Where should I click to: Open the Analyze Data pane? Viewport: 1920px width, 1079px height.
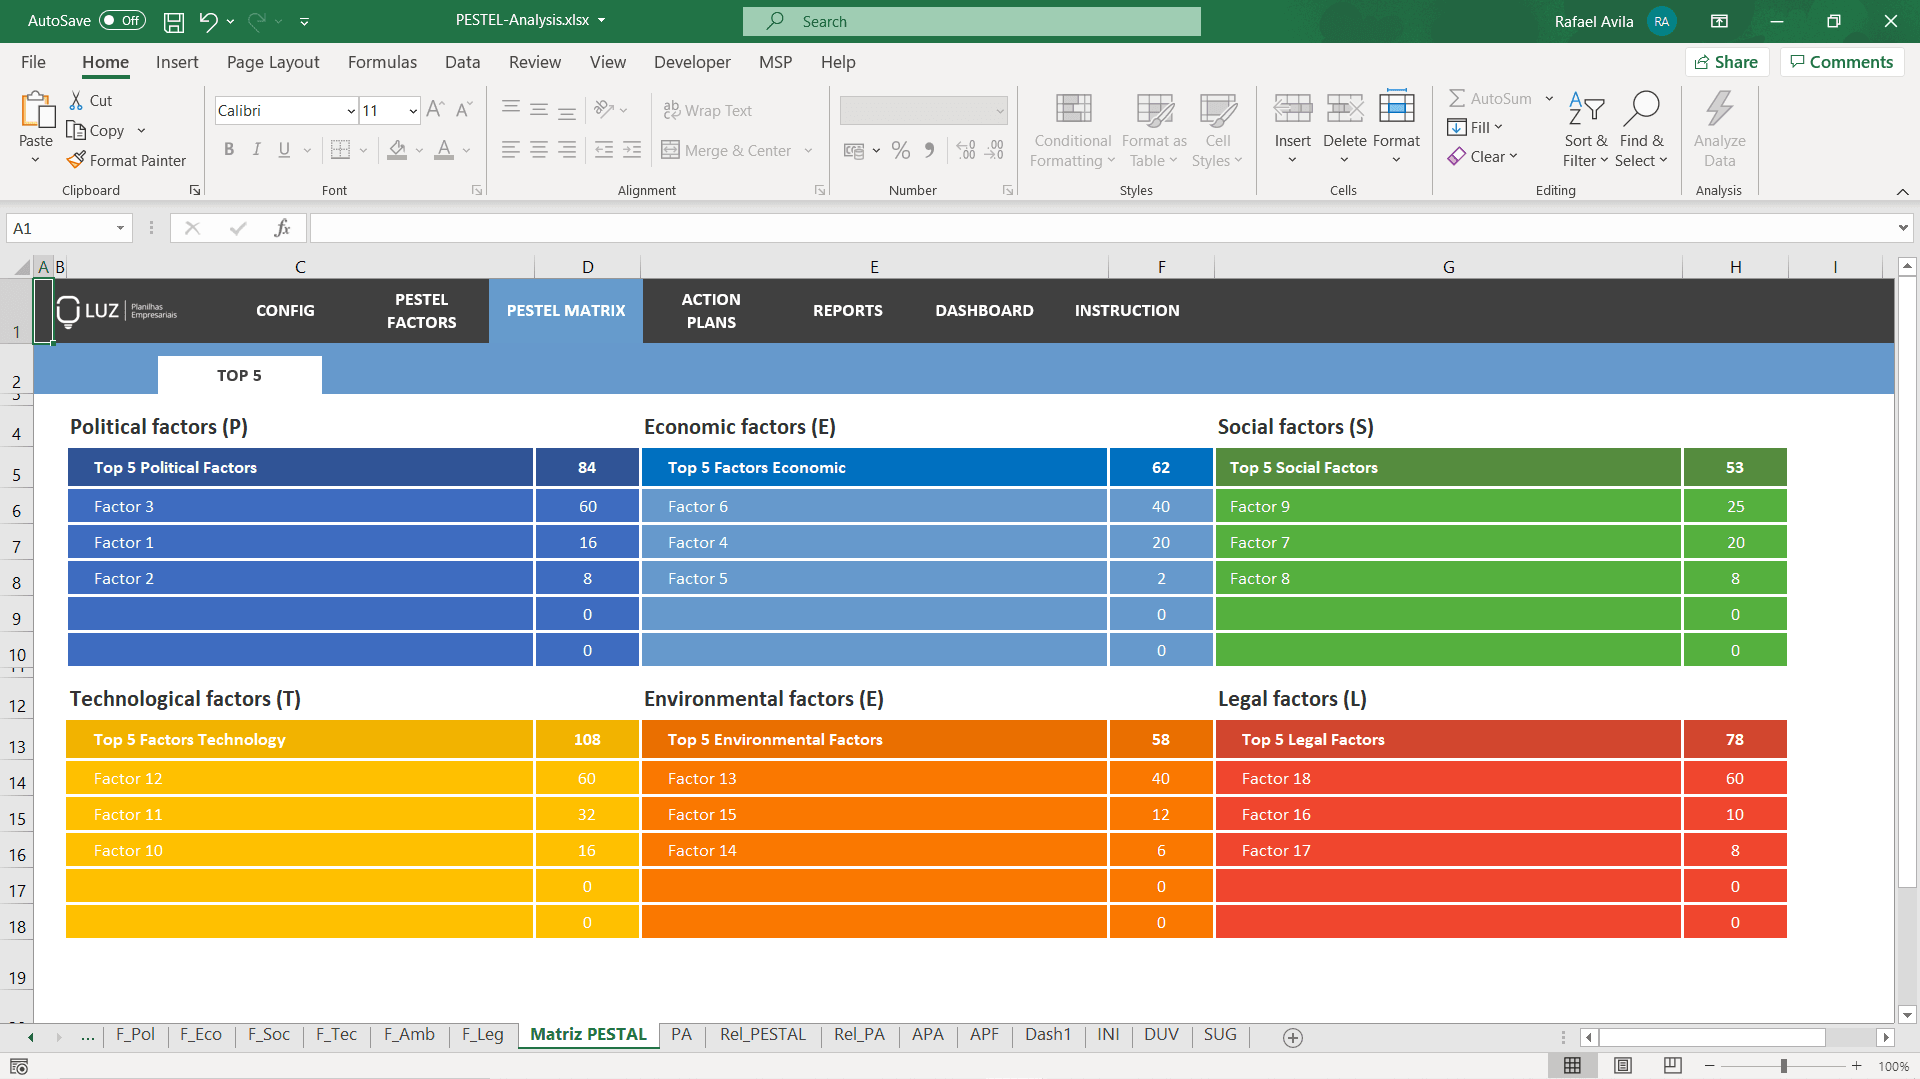tap(1719, 128)
